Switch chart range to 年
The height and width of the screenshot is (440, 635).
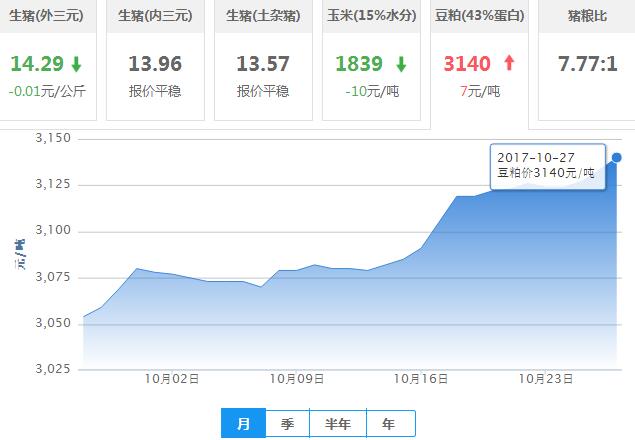(x=390, y=423)
